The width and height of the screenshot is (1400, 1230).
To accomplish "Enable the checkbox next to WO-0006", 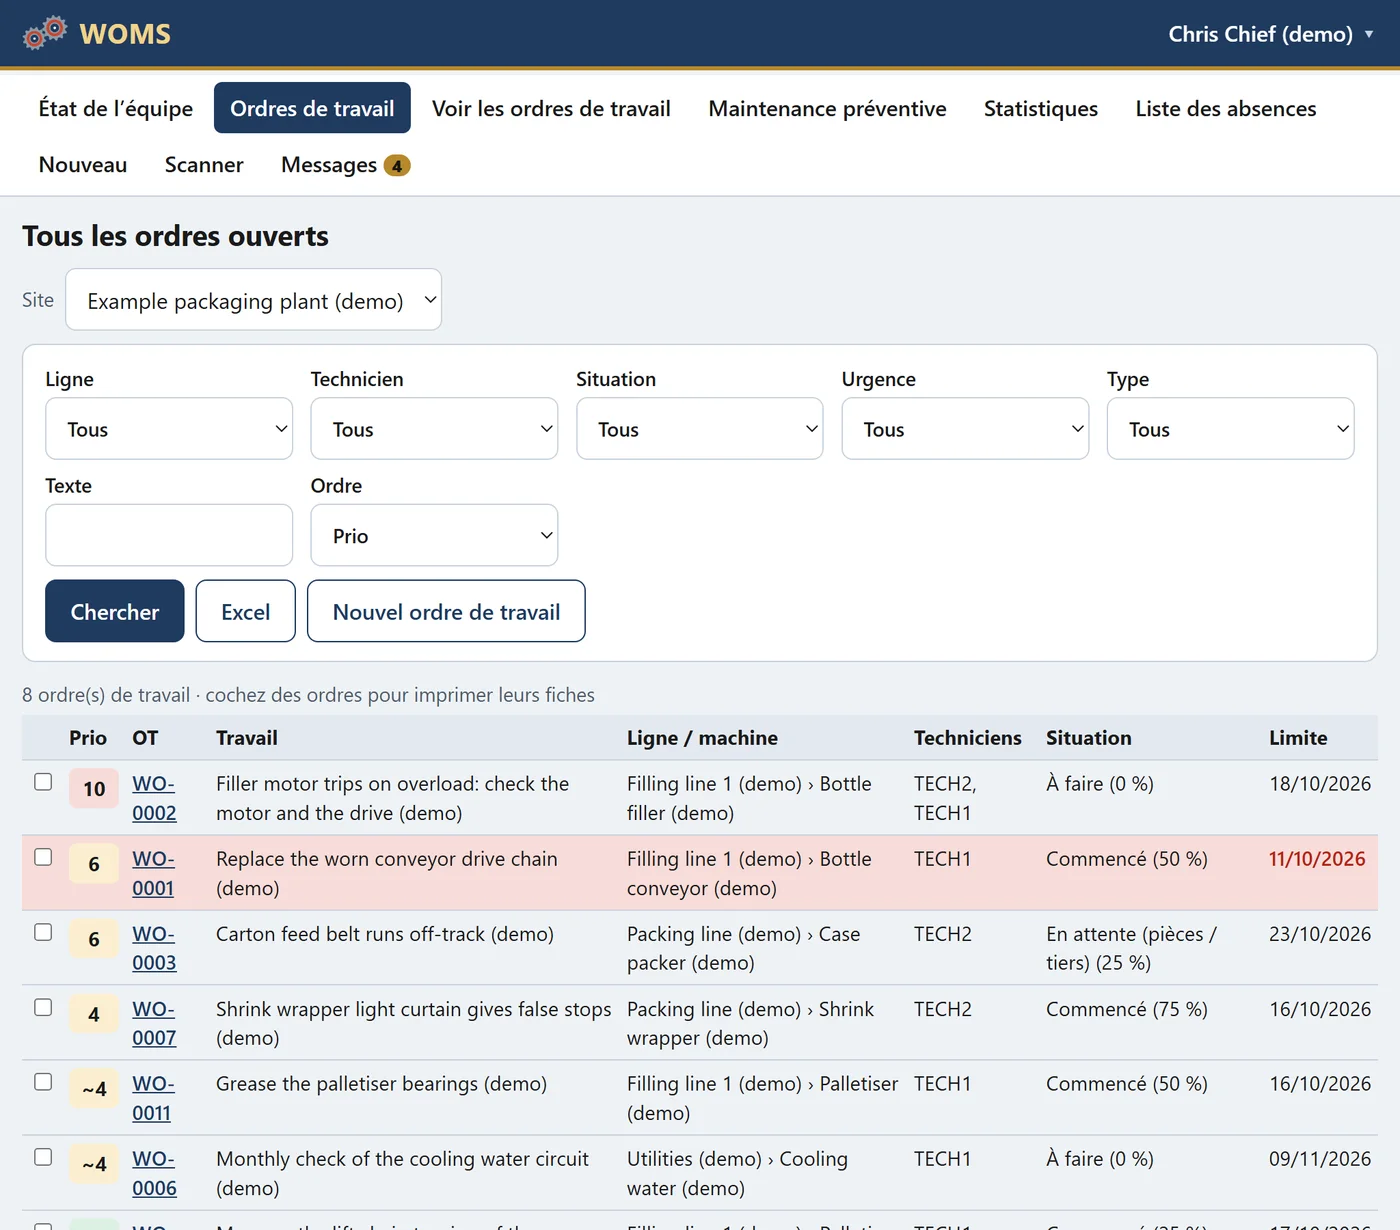I will [43, 1157].
